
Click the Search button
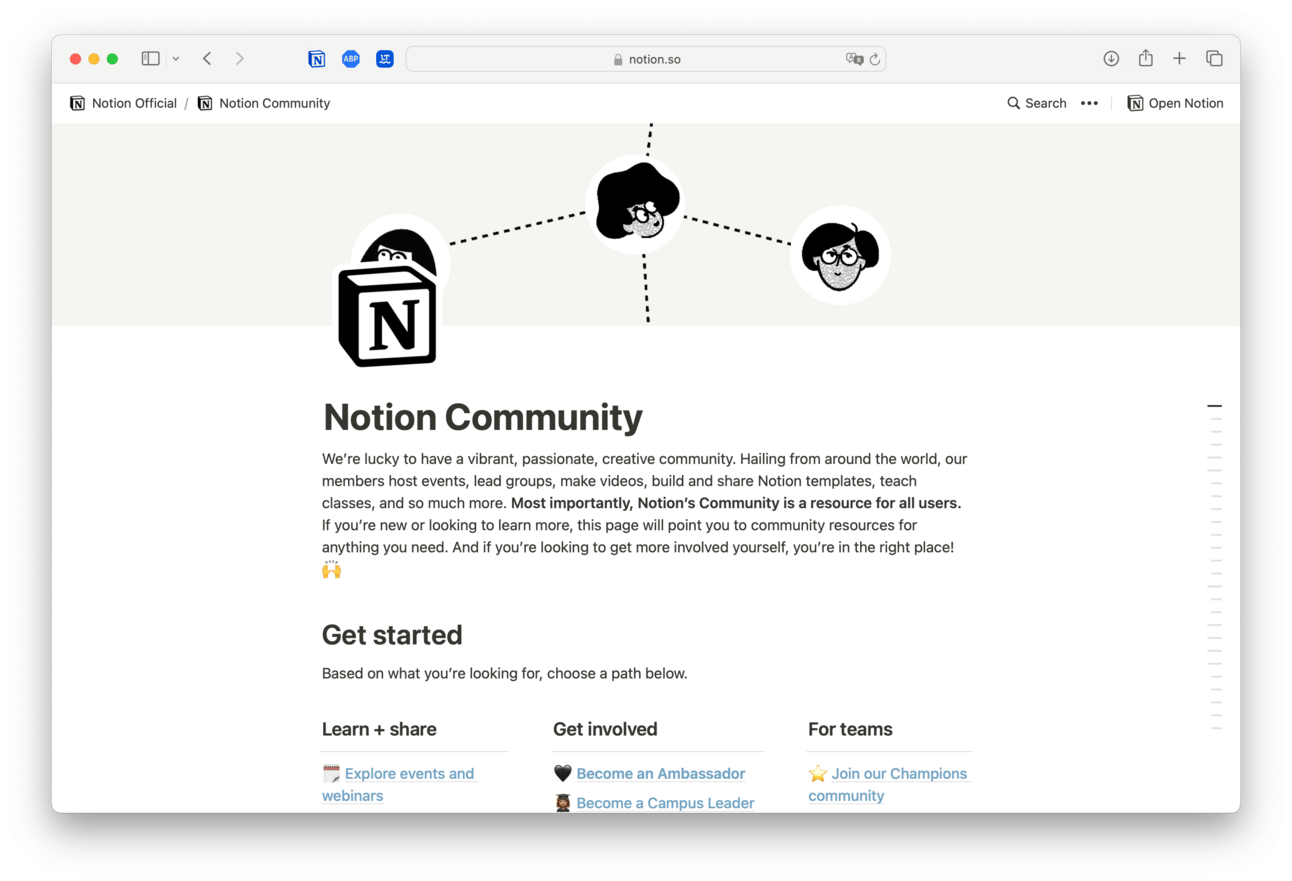point(1037,103)
